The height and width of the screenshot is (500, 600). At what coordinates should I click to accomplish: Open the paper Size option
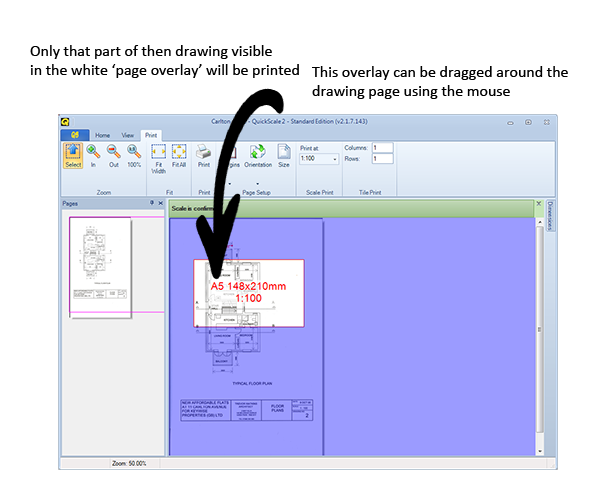coord(283,155)
